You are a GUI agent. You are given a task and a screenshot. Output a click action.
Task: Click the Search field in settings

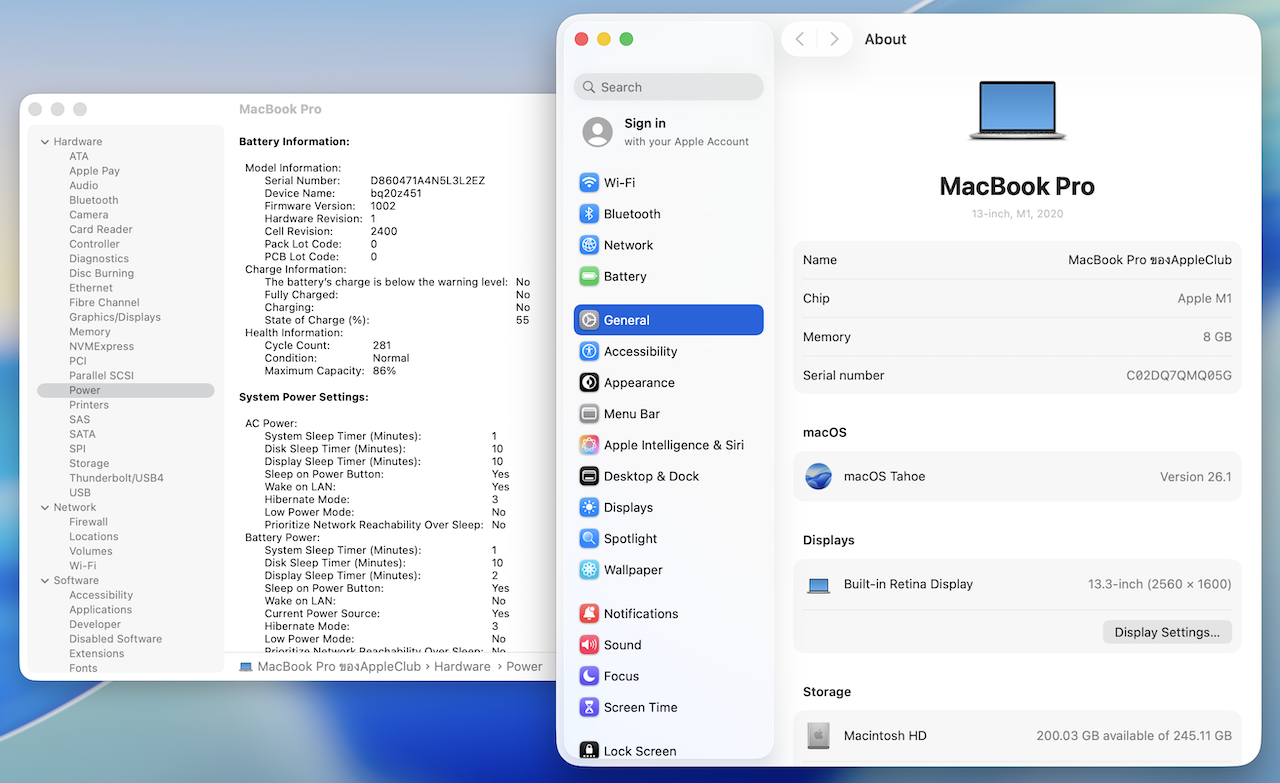point(669,87)
